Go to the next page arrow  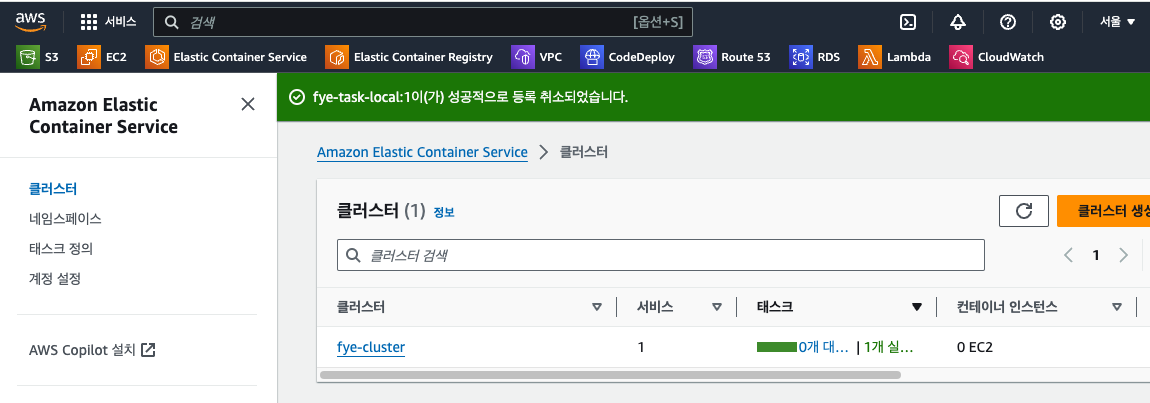pyautogui.click(x=1123, y=255)
